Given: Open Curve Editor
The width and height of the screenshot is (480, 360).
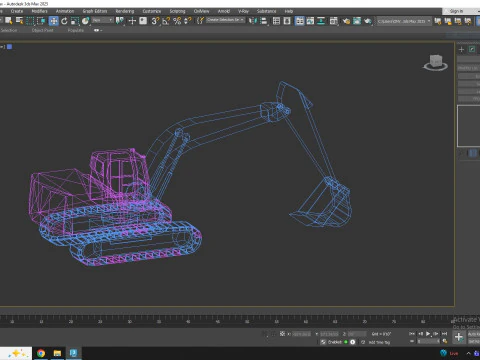Looking at the screenshot, I should 310,21.
